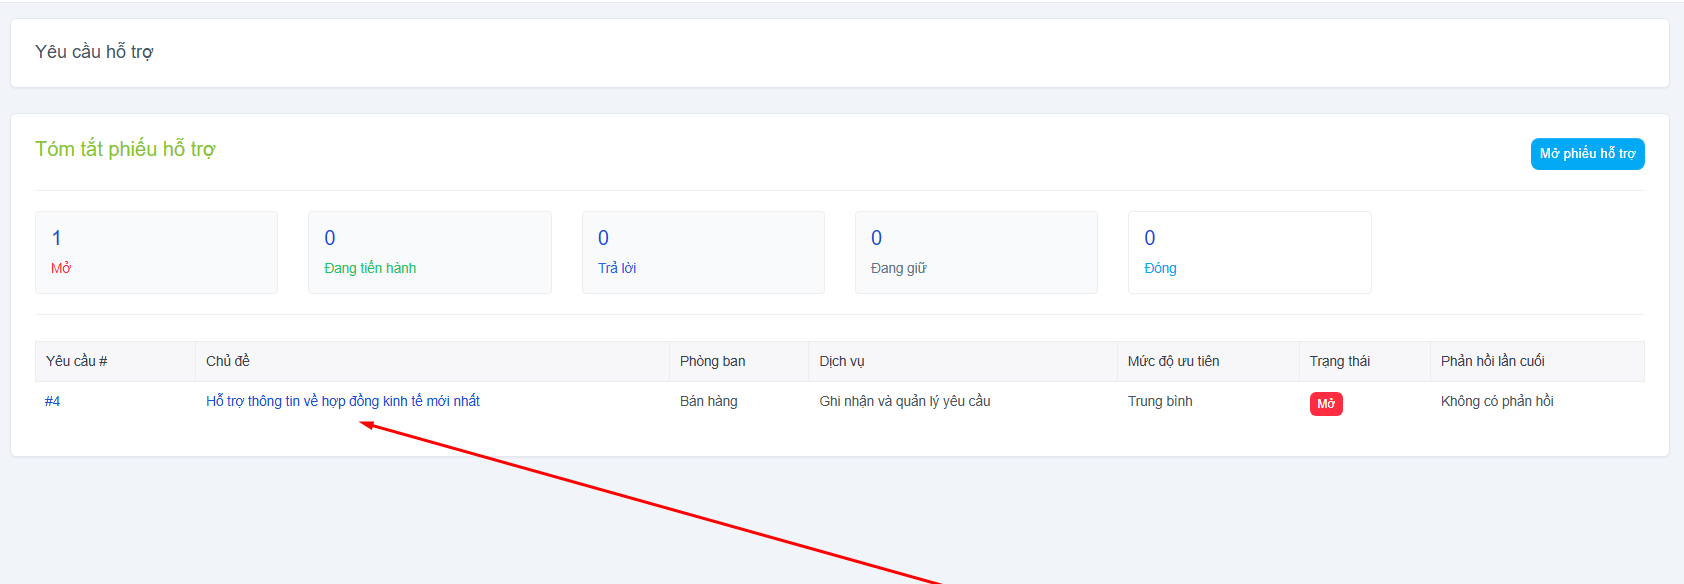Click the "Trung bình" priority cell
The height and width of the screenshot is (584, 1684).
pos(1160,401)
